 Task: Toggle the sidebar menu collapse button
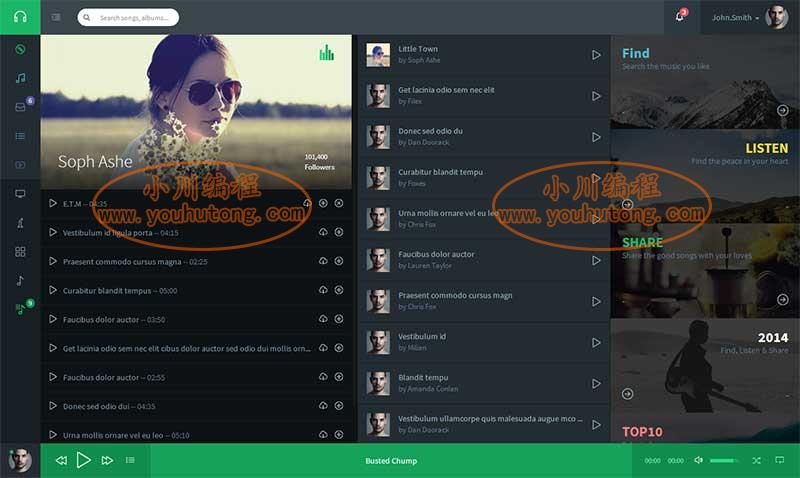click(x=56, y=17)
